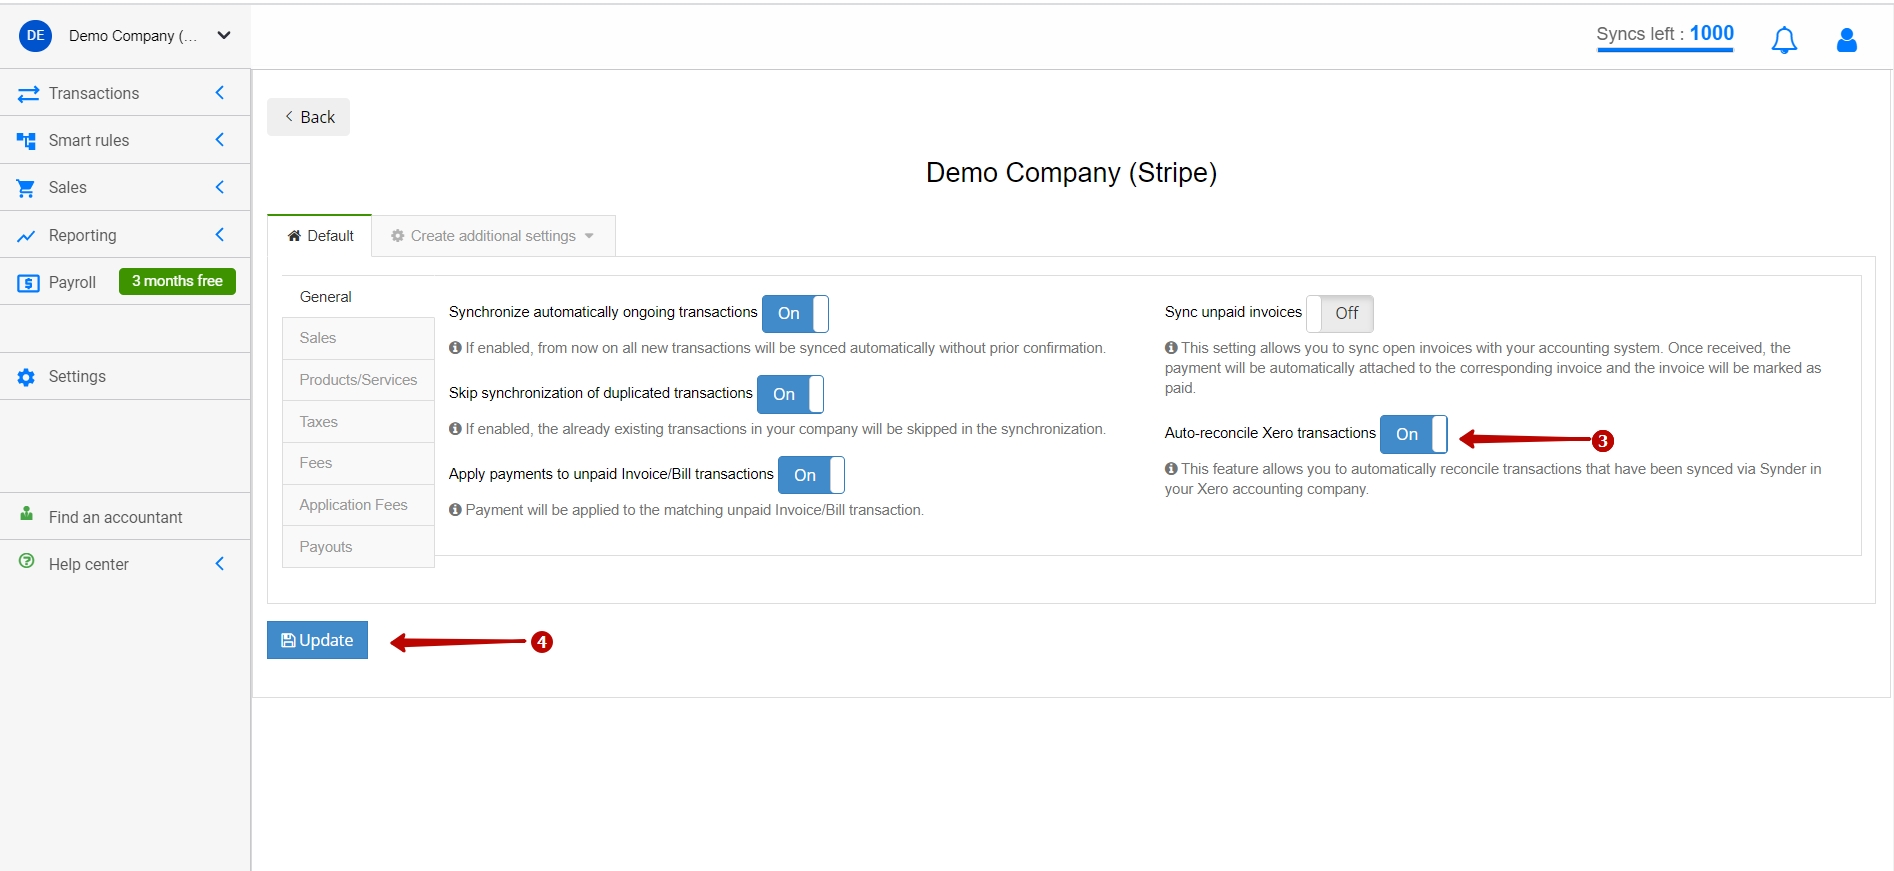Click the Transactions arrows icon in sidebar
The height and width of the screenshot is (871, 1894).
coord(28,94)
